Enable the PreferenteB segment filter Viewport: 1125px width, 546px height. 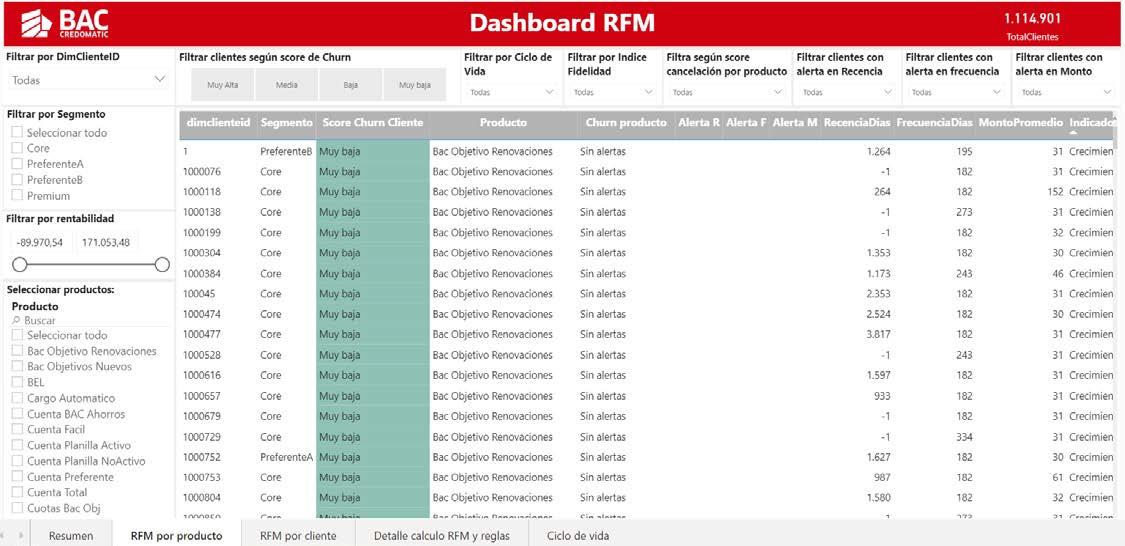(x=17, y=179)
